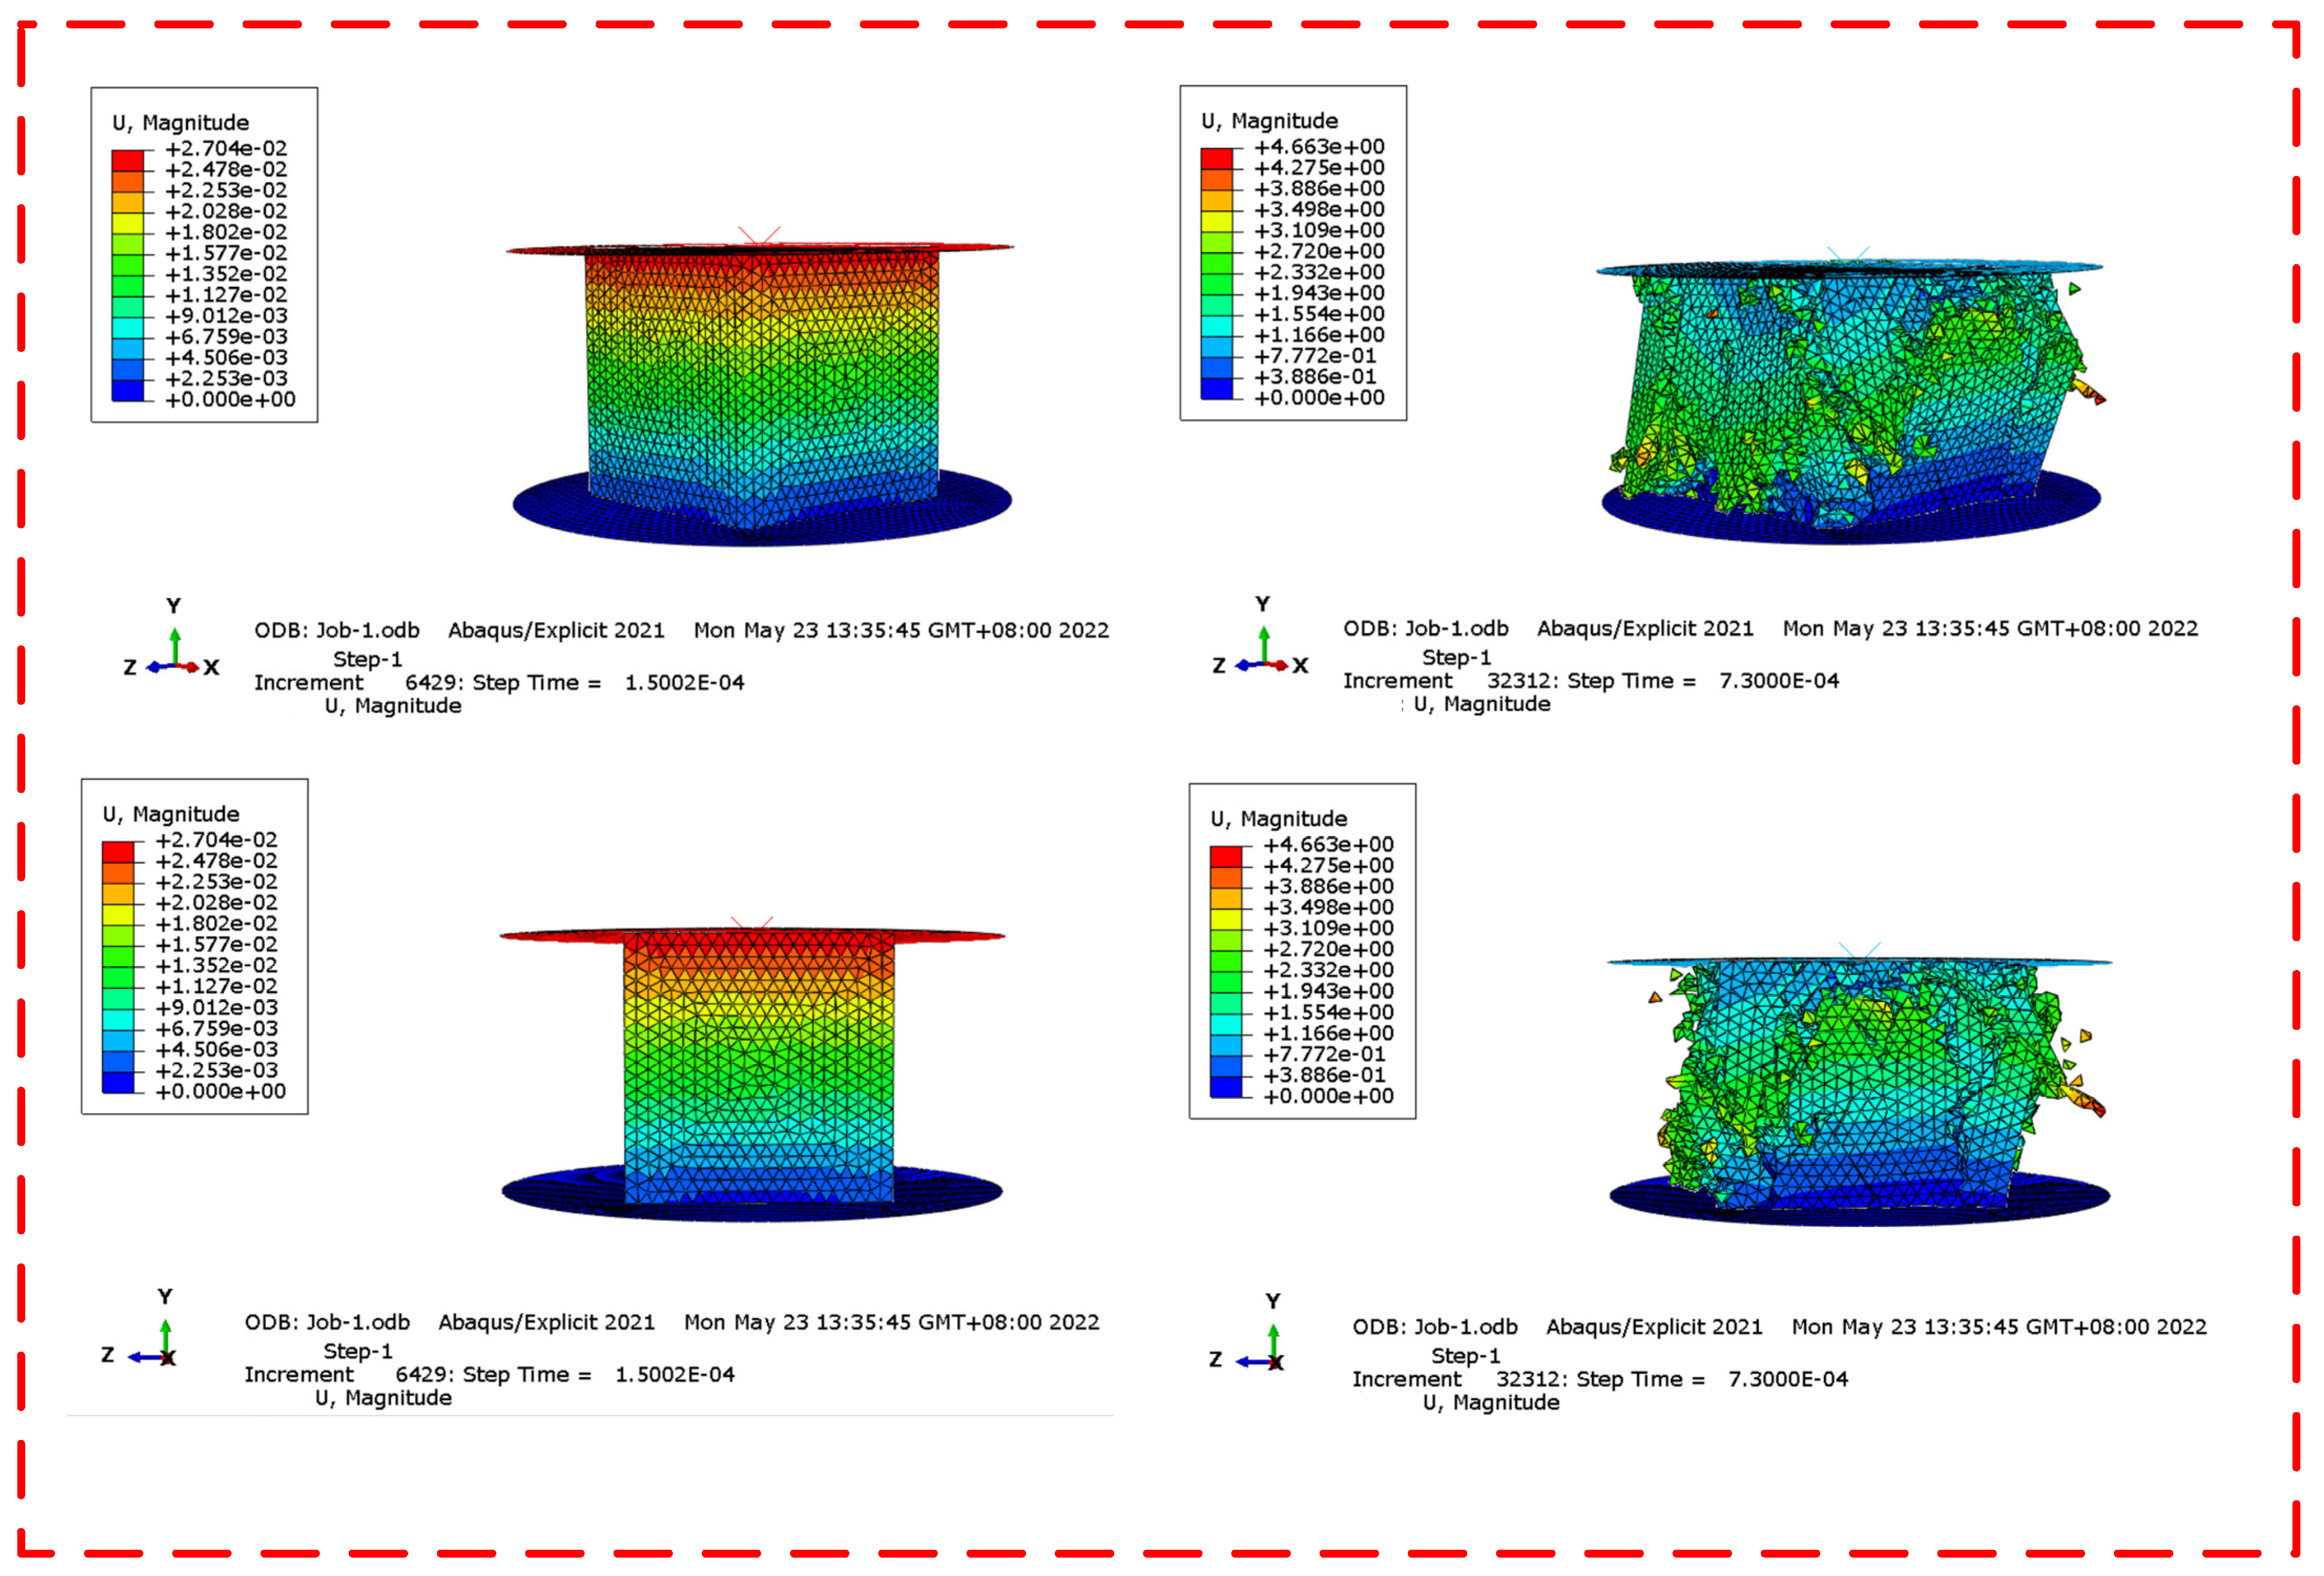Click red swatch in top-left legend
This screenshot has width=2324, height=1576.
tap(128, 160)
